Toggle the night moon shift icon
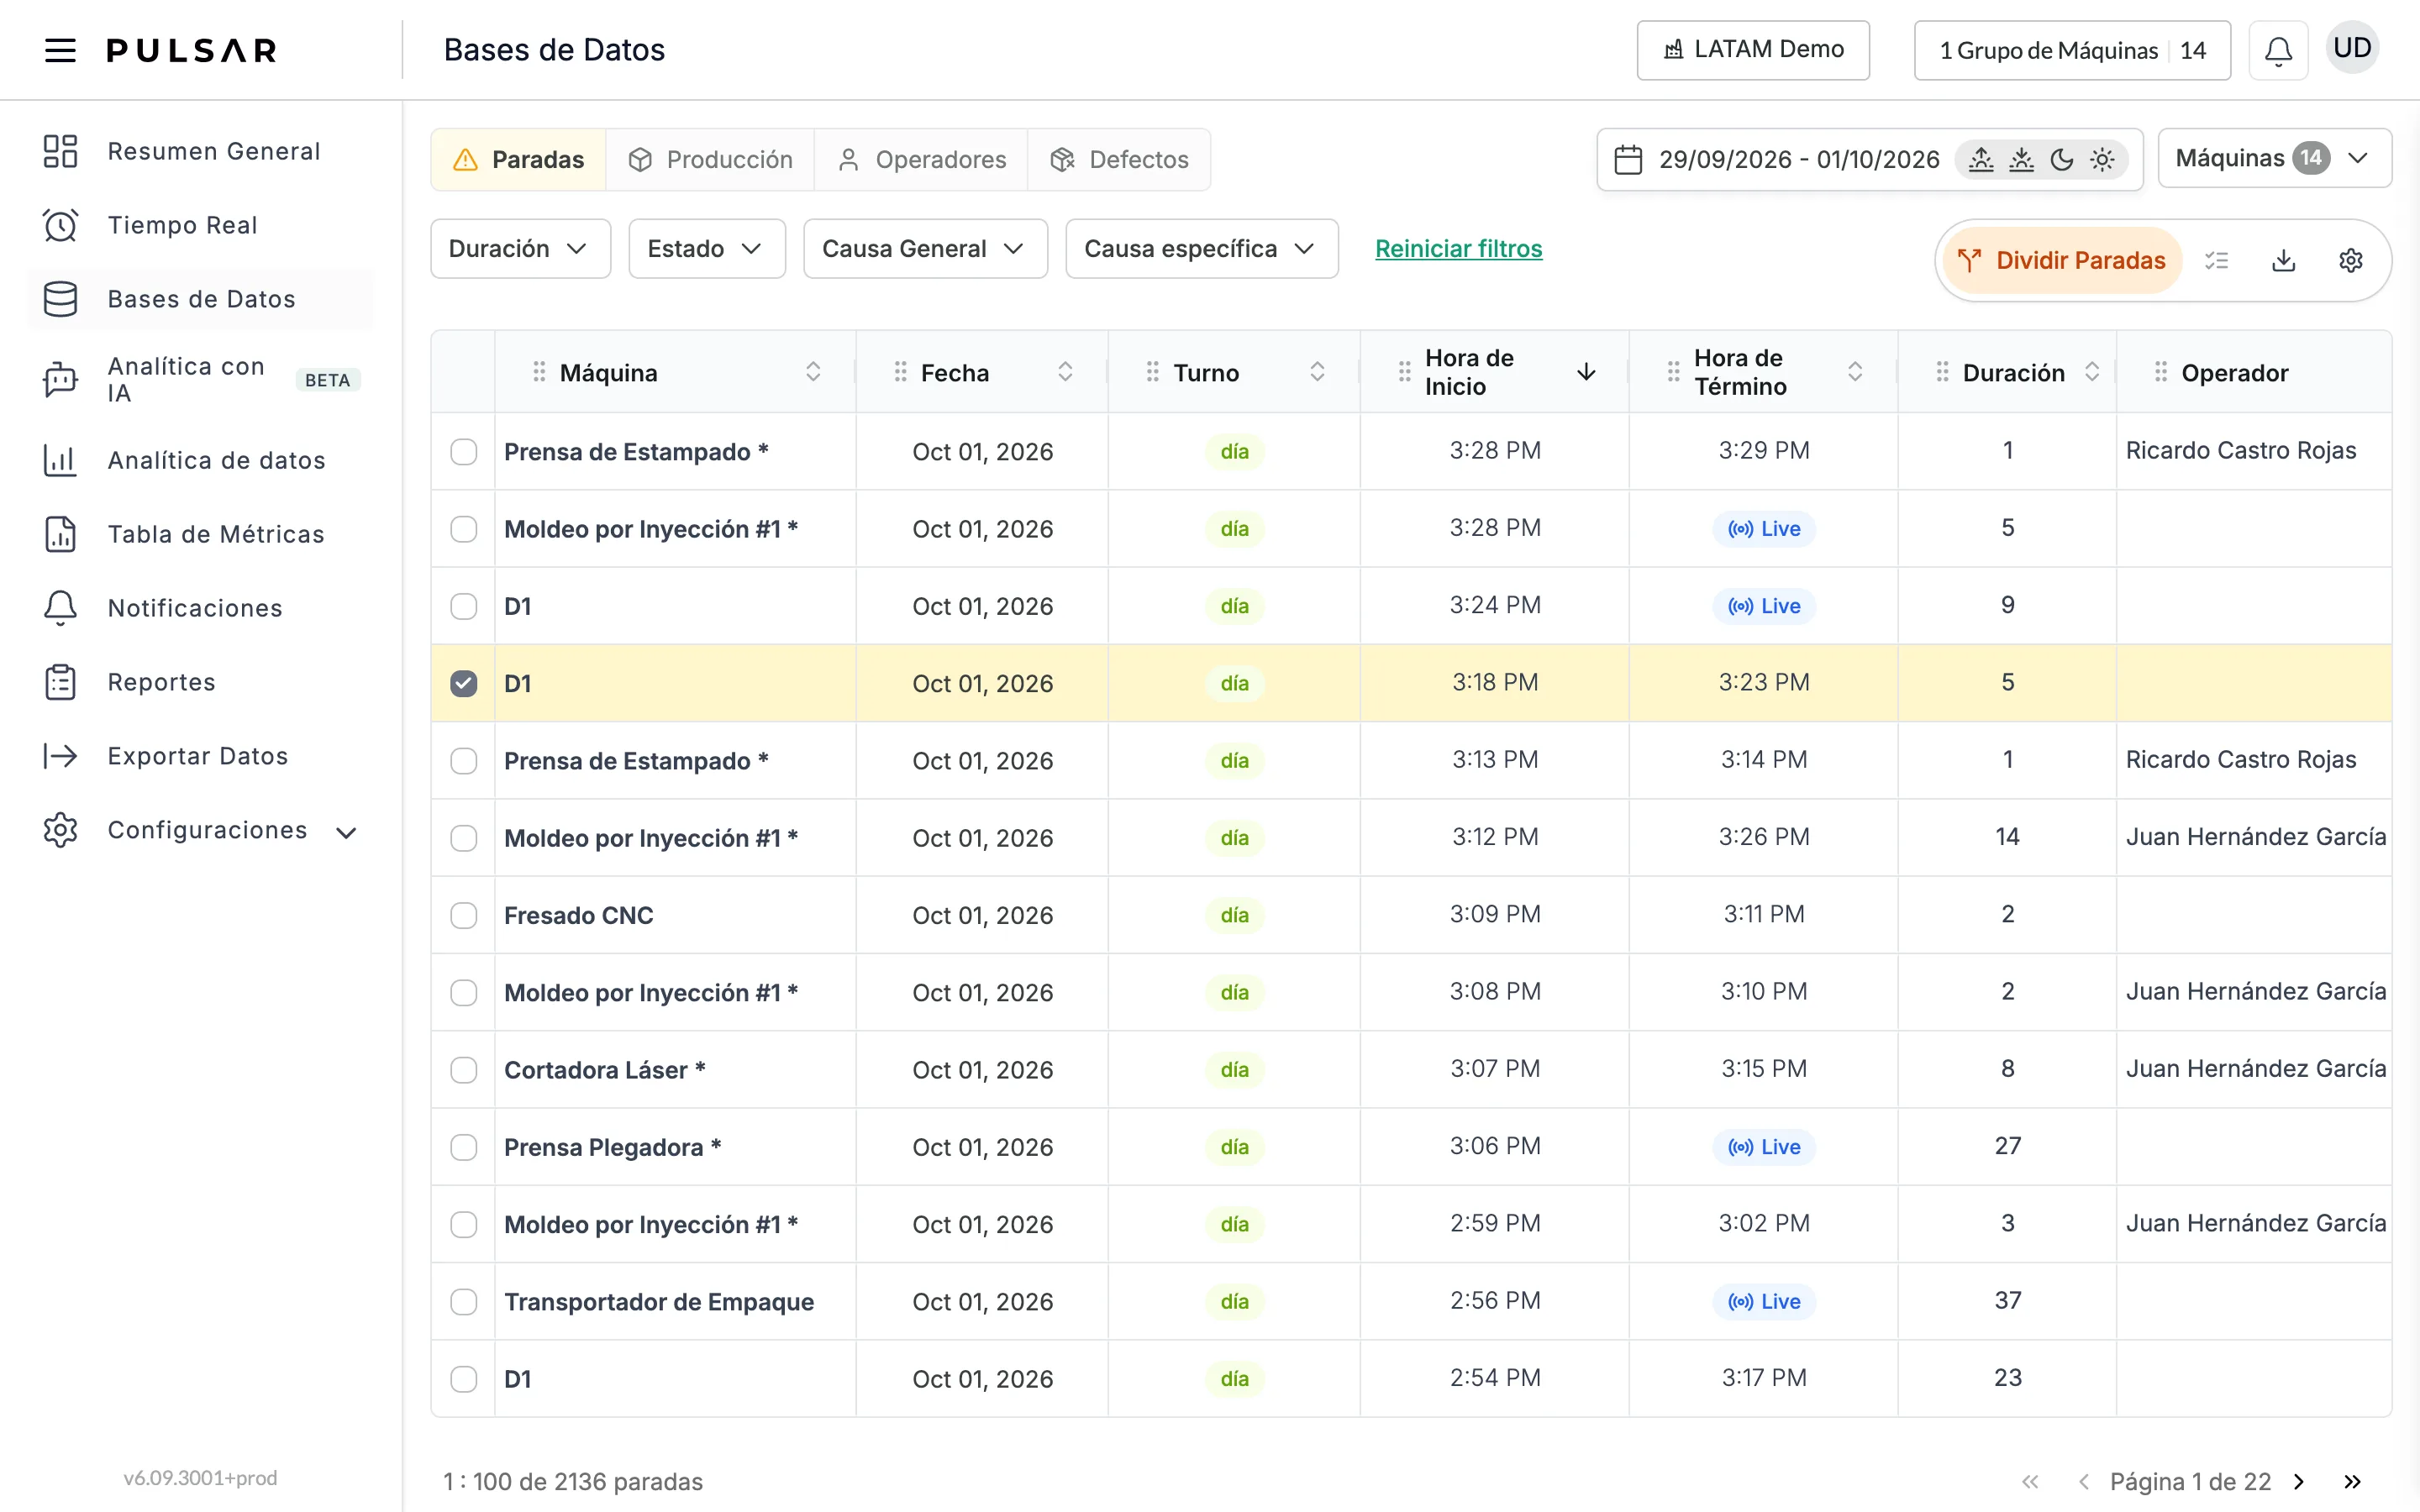 tap(2062, 160)
